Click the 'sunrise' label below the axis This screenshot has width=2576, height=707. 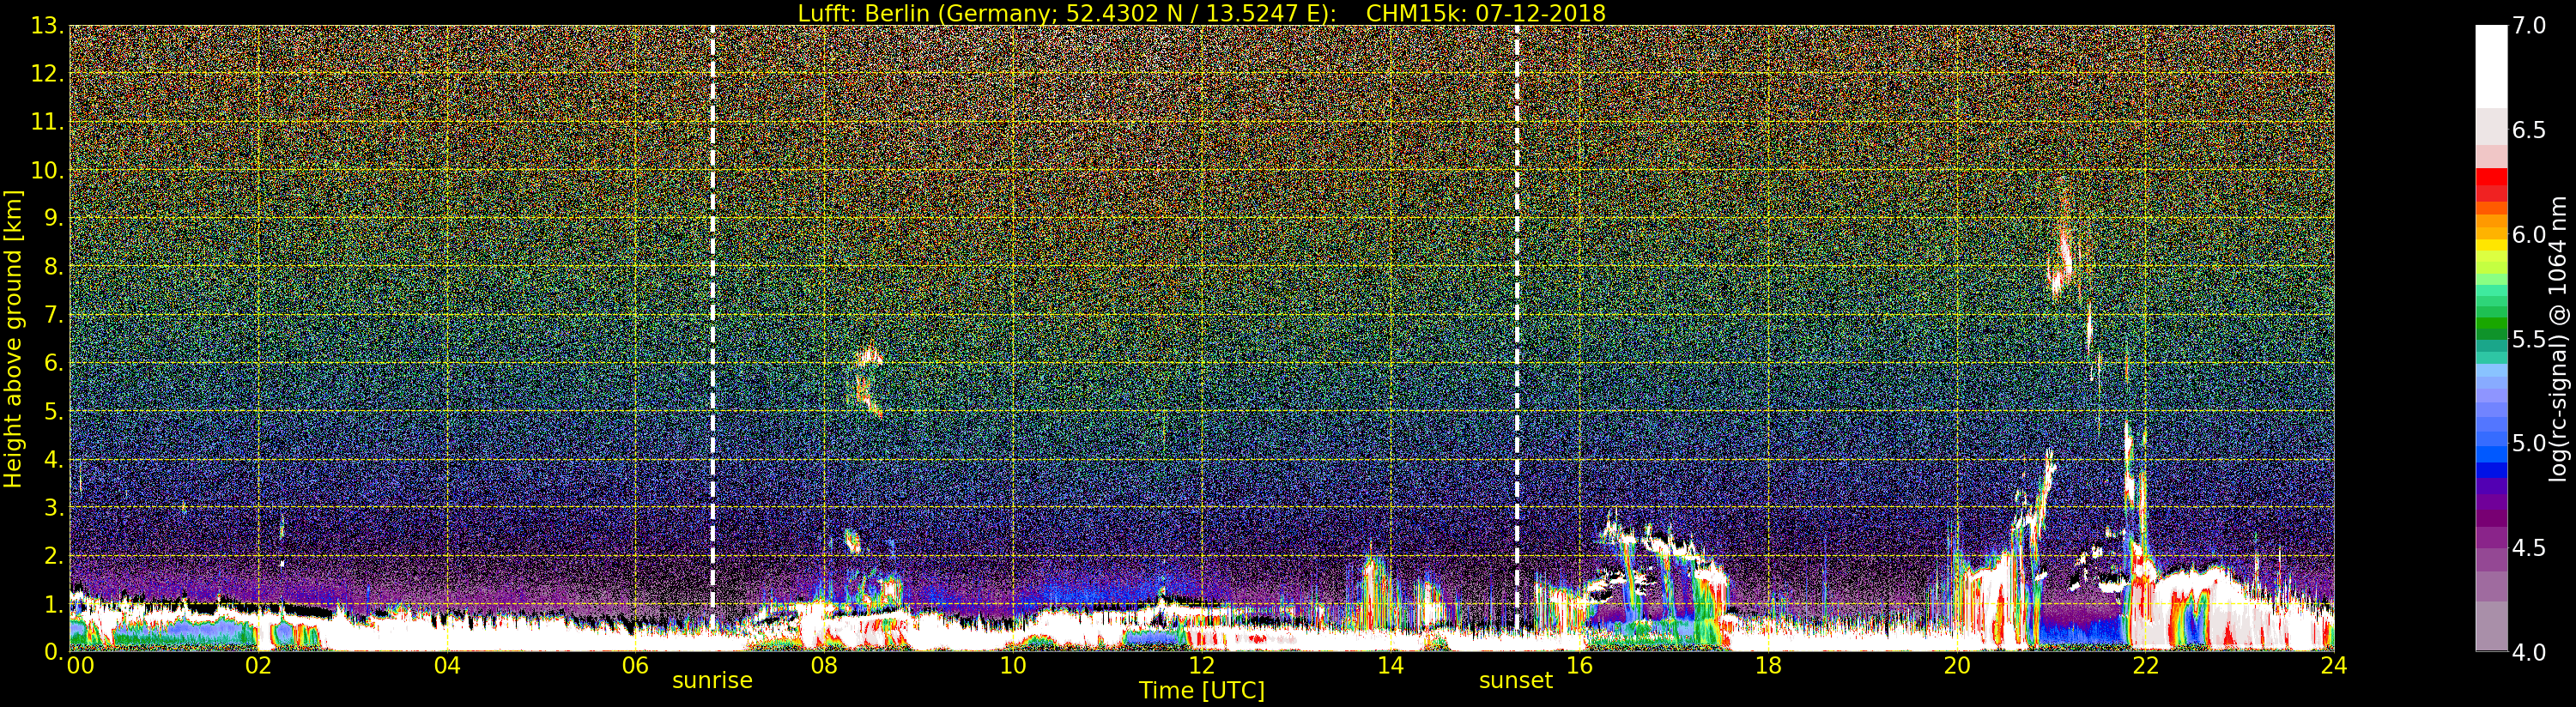(712, 681)
